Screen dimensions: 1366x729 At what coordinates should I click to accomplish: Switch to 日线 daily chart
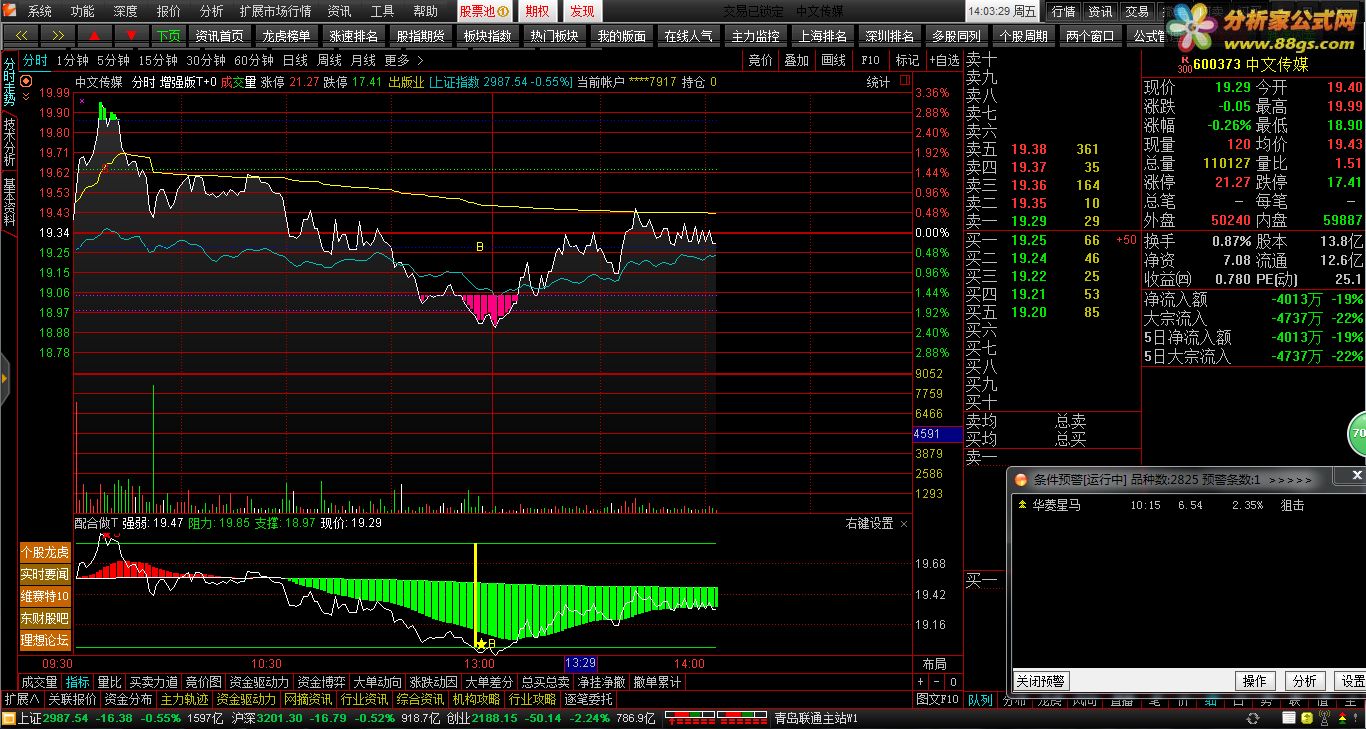point(295,60)
